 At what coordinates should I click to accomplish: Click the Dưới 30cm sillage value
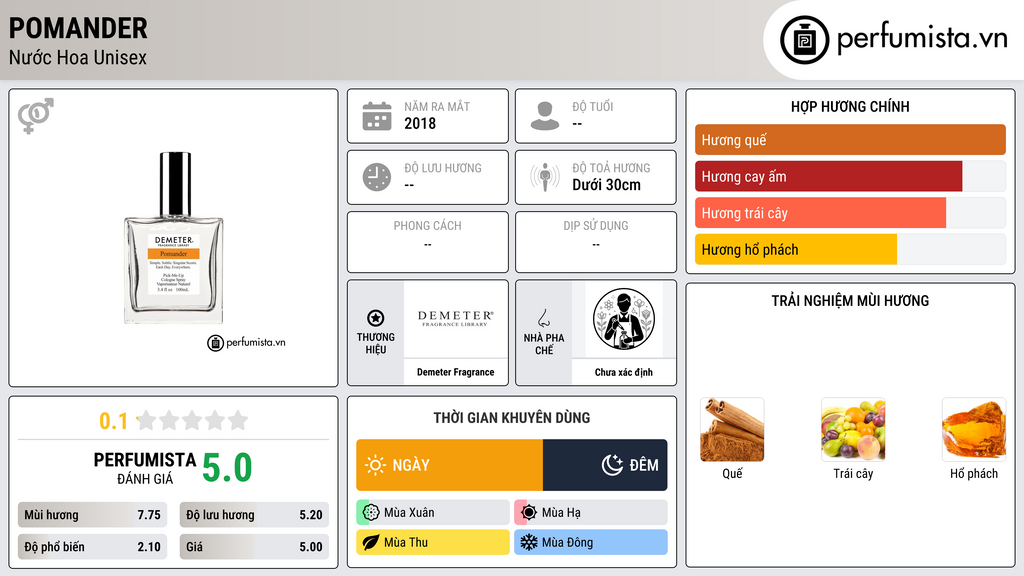[x=607, y=185]
